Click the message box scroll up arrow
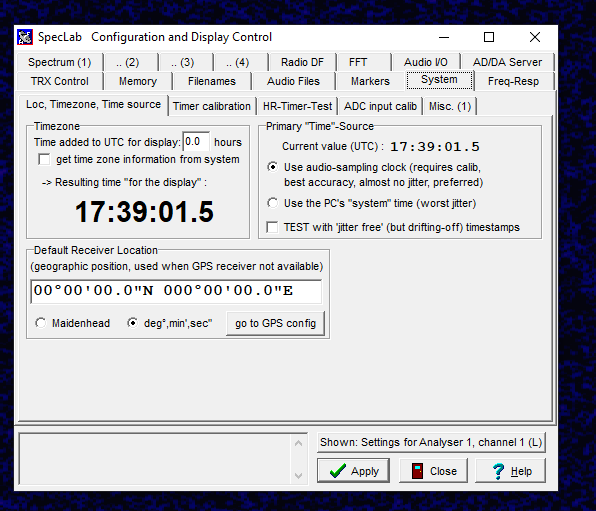The image size is (596, 511). [x=298, y=443]
